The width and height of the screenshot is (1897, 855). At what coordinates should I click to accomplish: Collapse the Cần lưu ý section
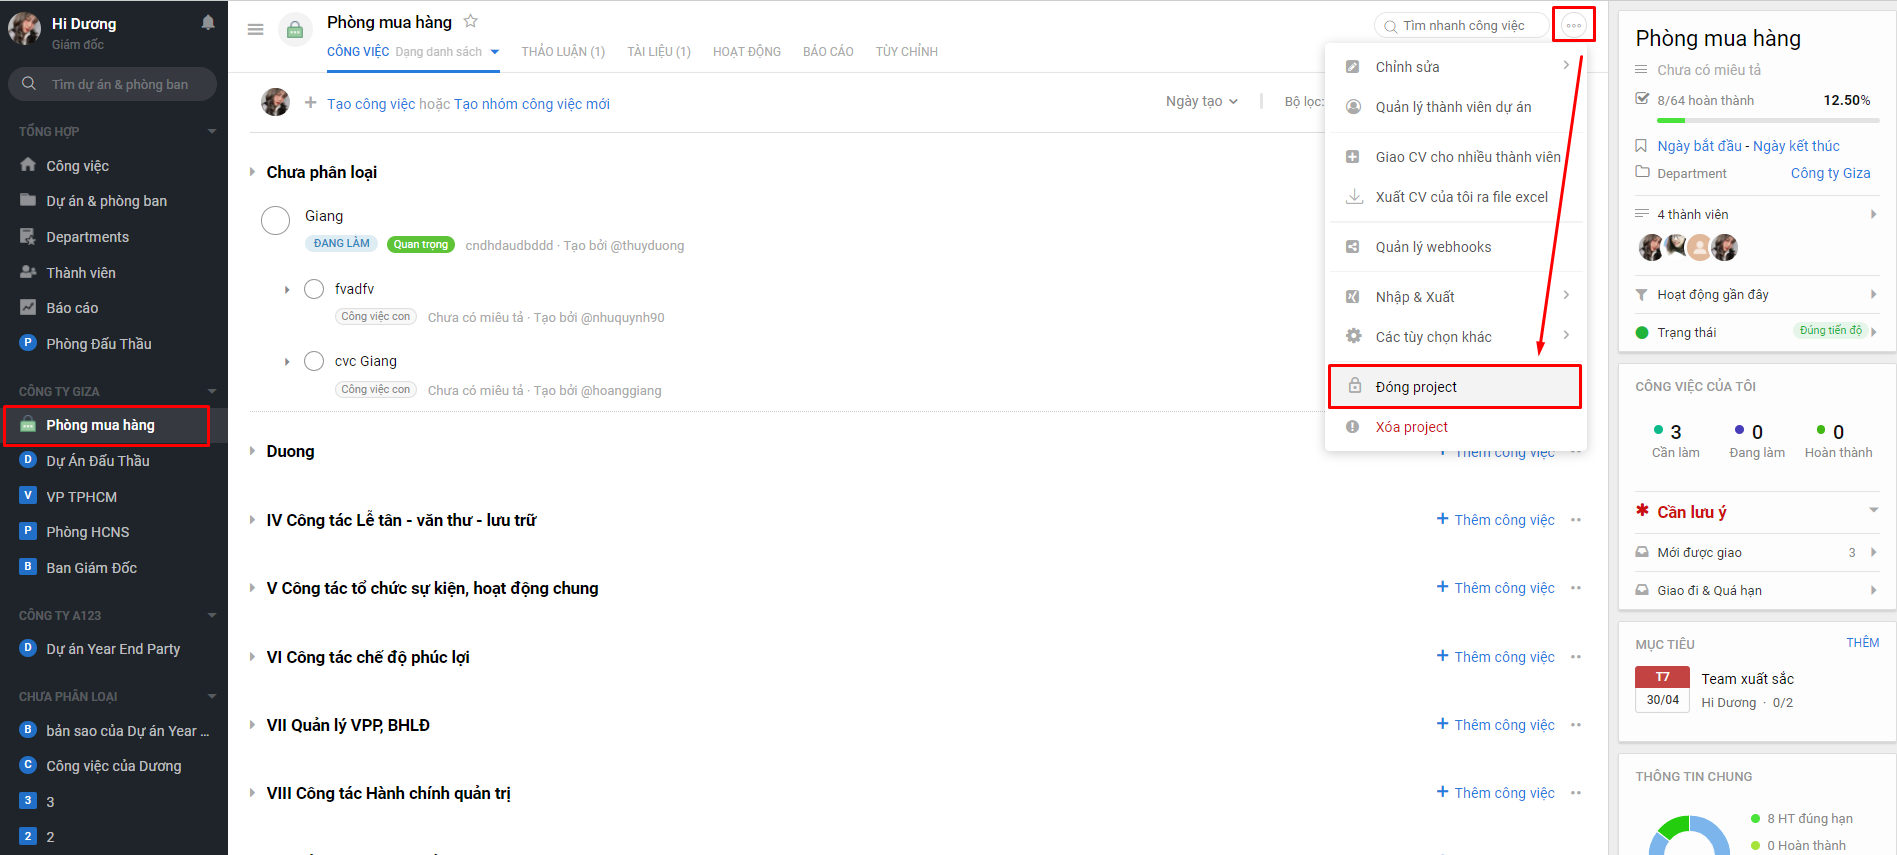[1873, 511]
